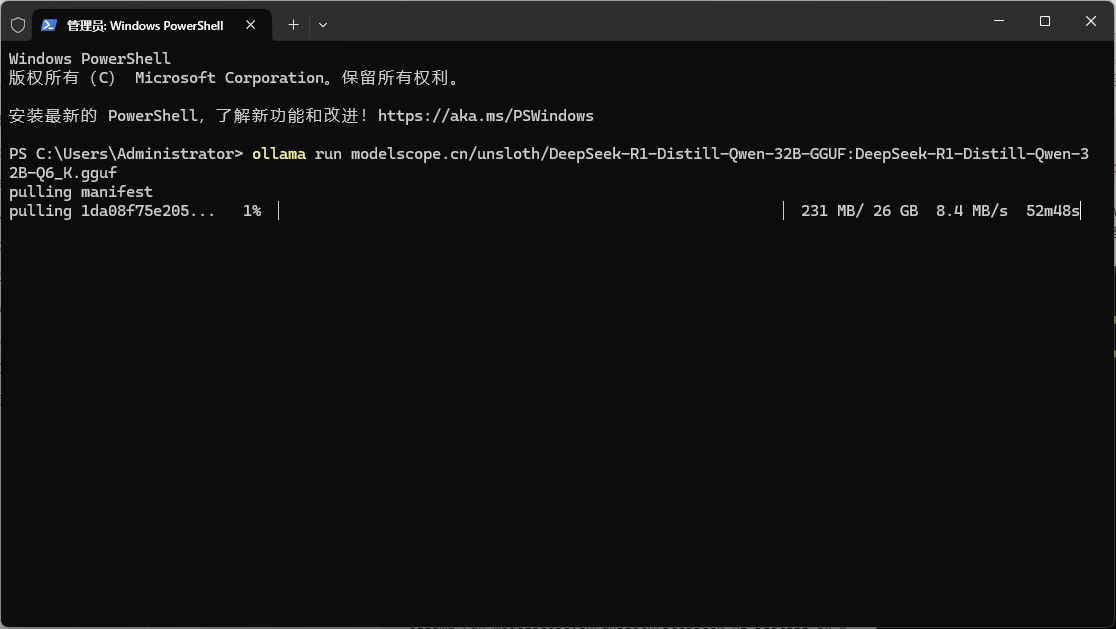1116x629 pixels.
Task: Click the 1% download percentage
Action: point(252,211)
